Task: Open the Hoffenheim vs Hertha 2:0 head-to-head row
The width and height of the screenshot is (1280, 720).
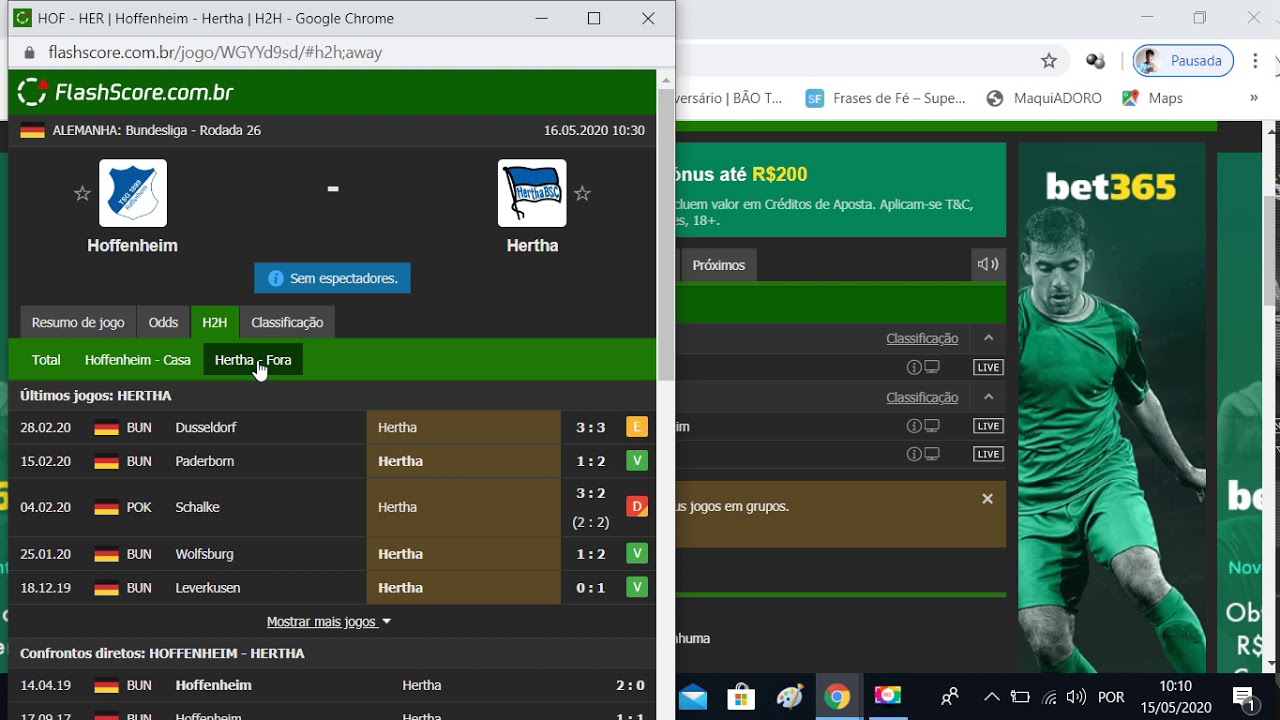Action: (x=332, y=685)
